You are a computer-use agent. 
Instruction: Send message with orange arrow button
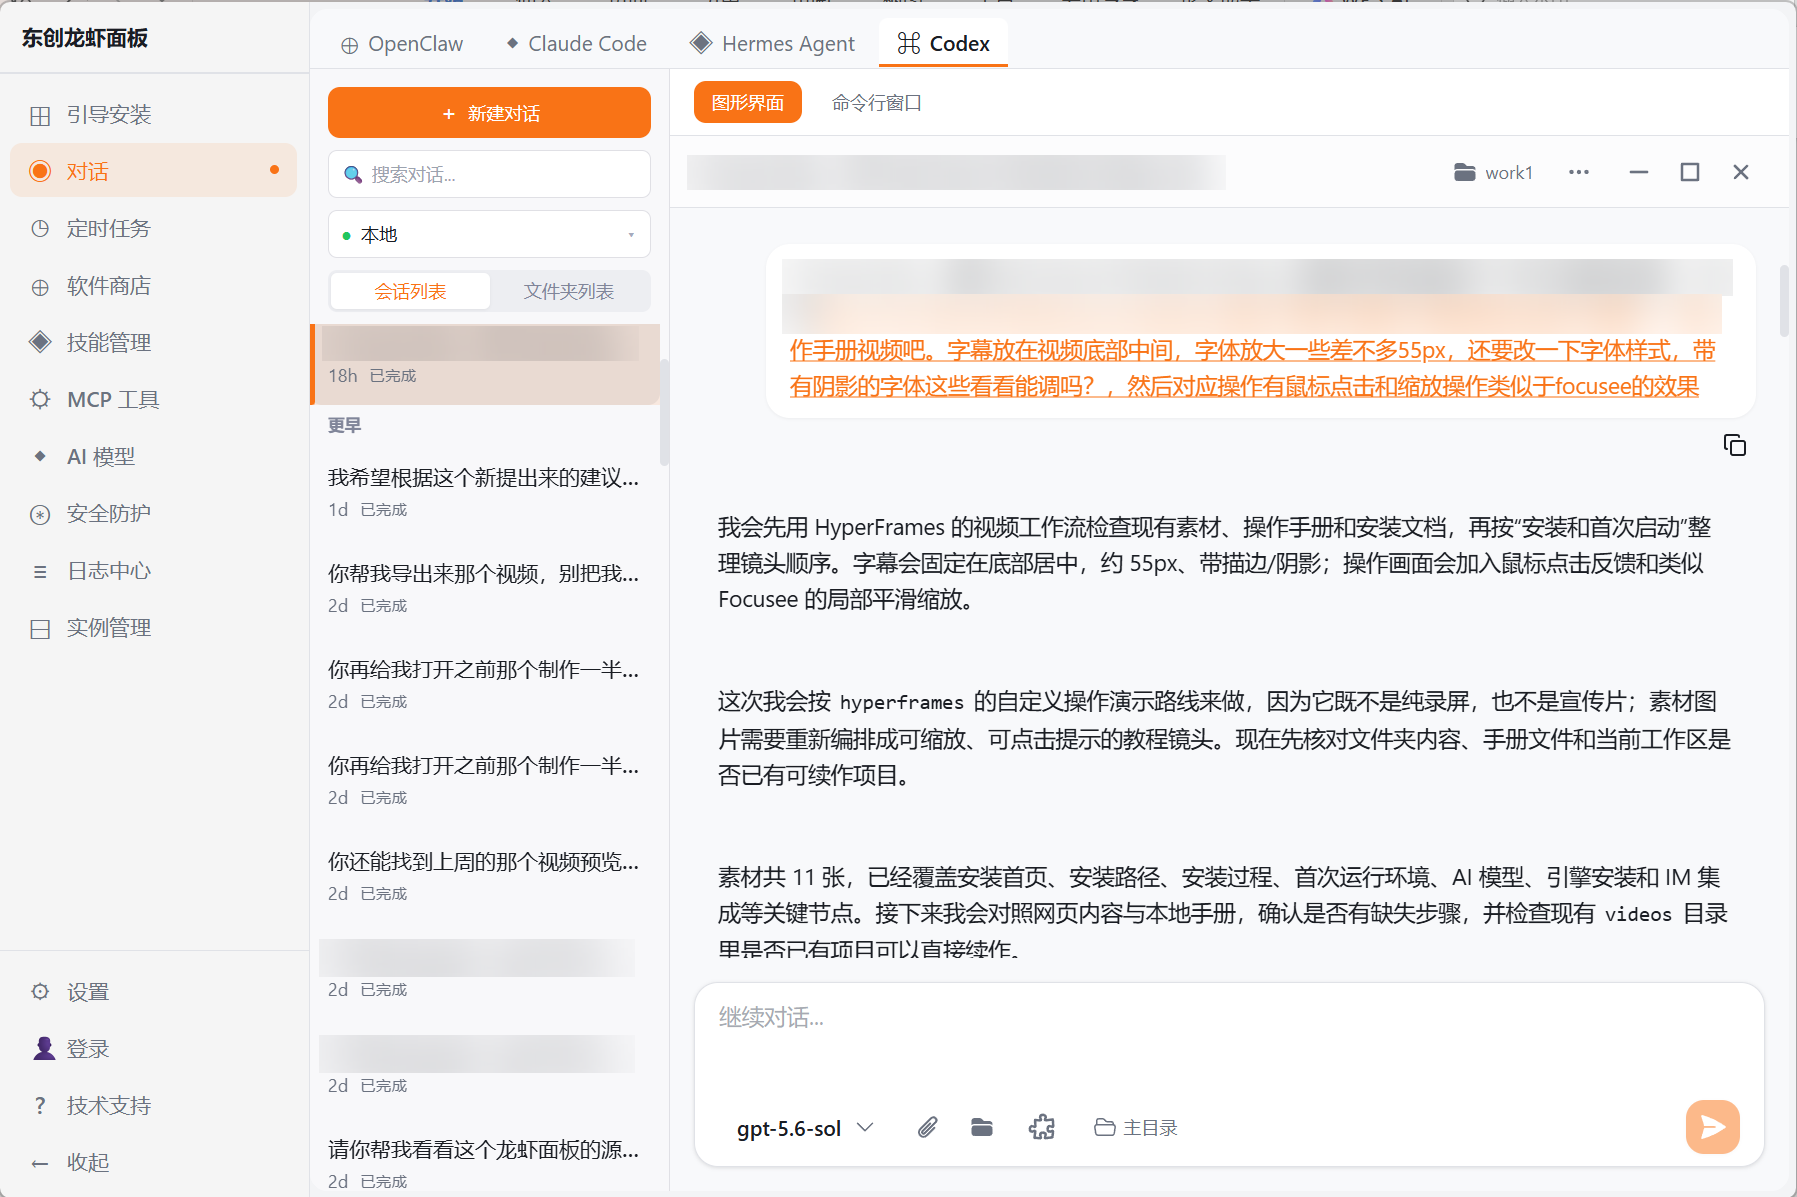click(x=1713, y=1128)
